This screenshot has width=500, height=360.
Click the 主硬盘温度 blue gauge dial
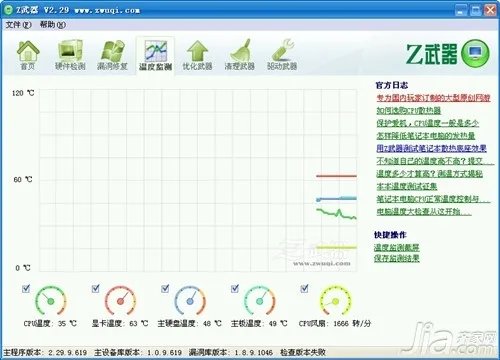(x=190, y=301)
